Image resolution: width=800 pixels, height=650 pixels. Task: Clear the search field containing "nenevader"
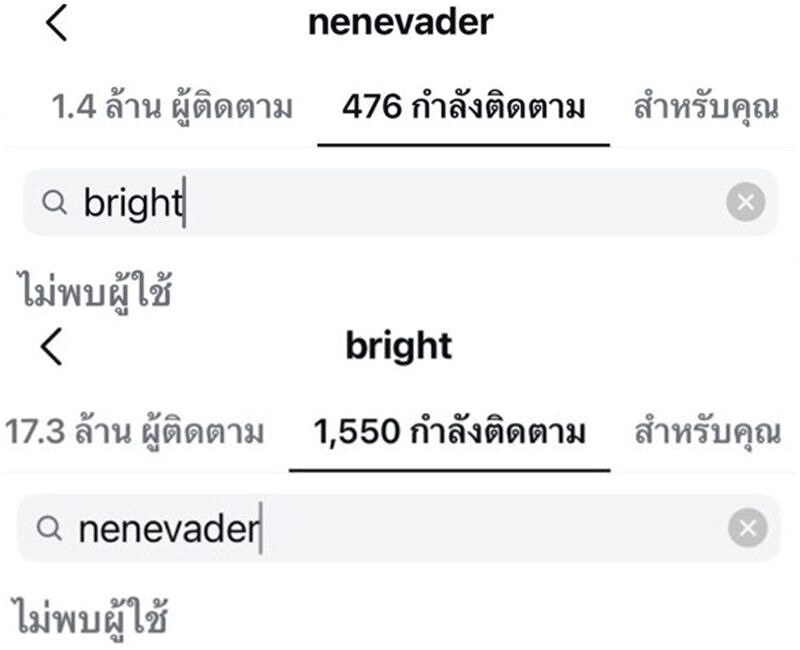(746, 529)
